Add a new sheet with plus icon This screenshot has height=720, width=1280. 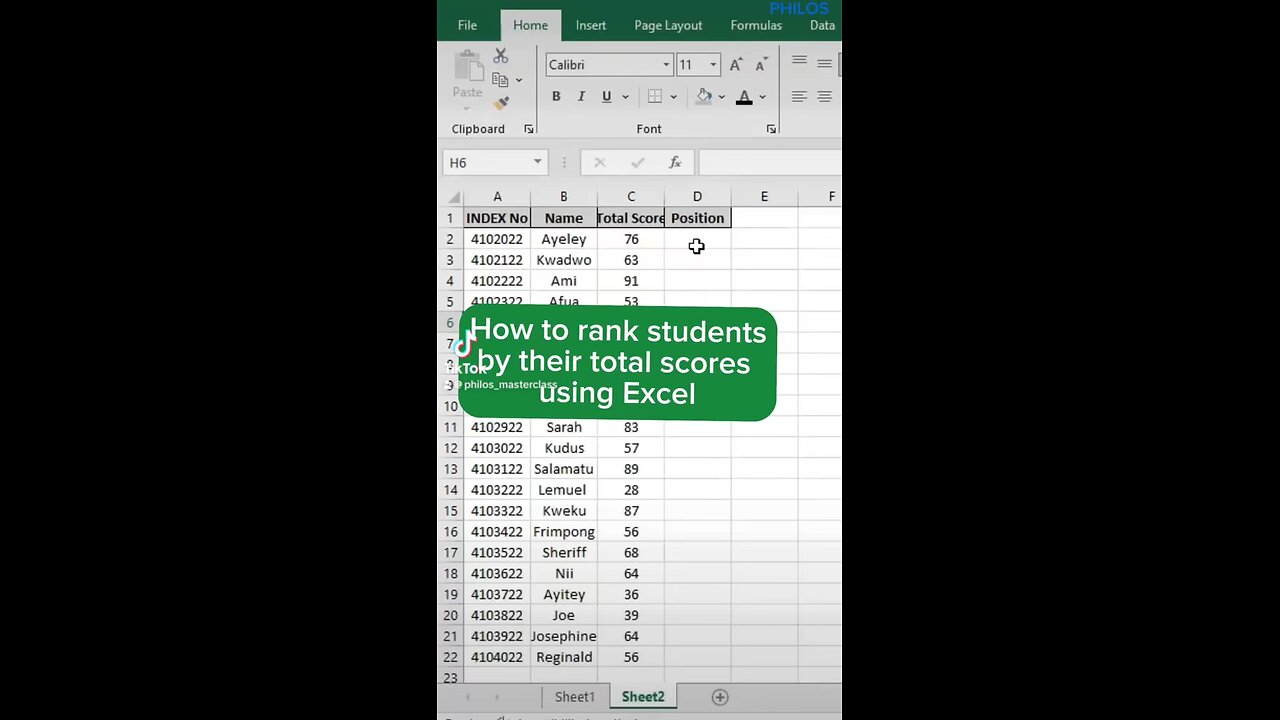coord(720,697)
